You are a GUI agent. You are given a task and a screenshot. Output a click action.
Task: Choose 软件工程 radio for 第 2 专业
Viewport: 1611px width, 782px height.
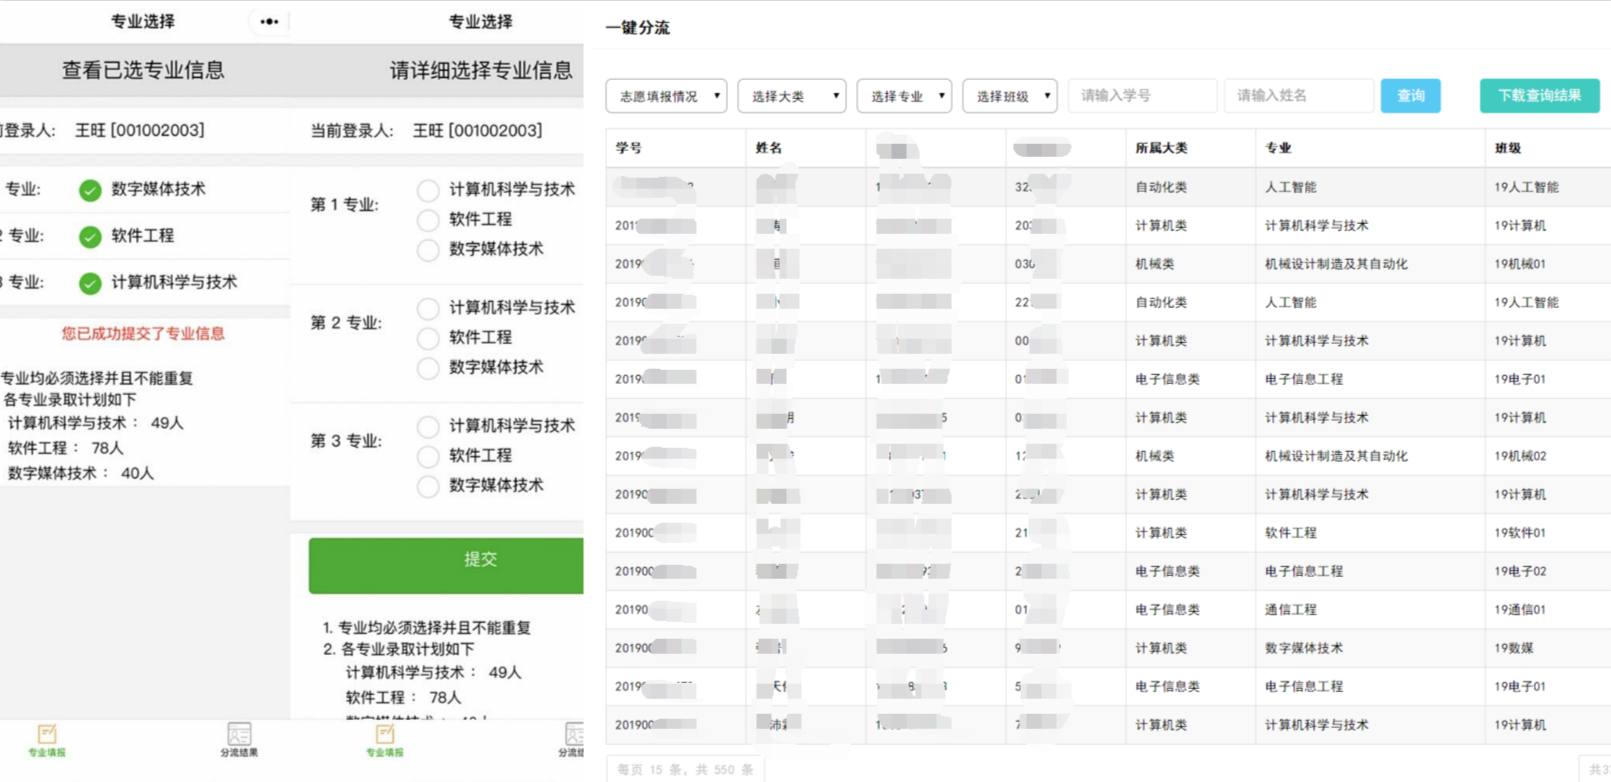coord(428,338)
